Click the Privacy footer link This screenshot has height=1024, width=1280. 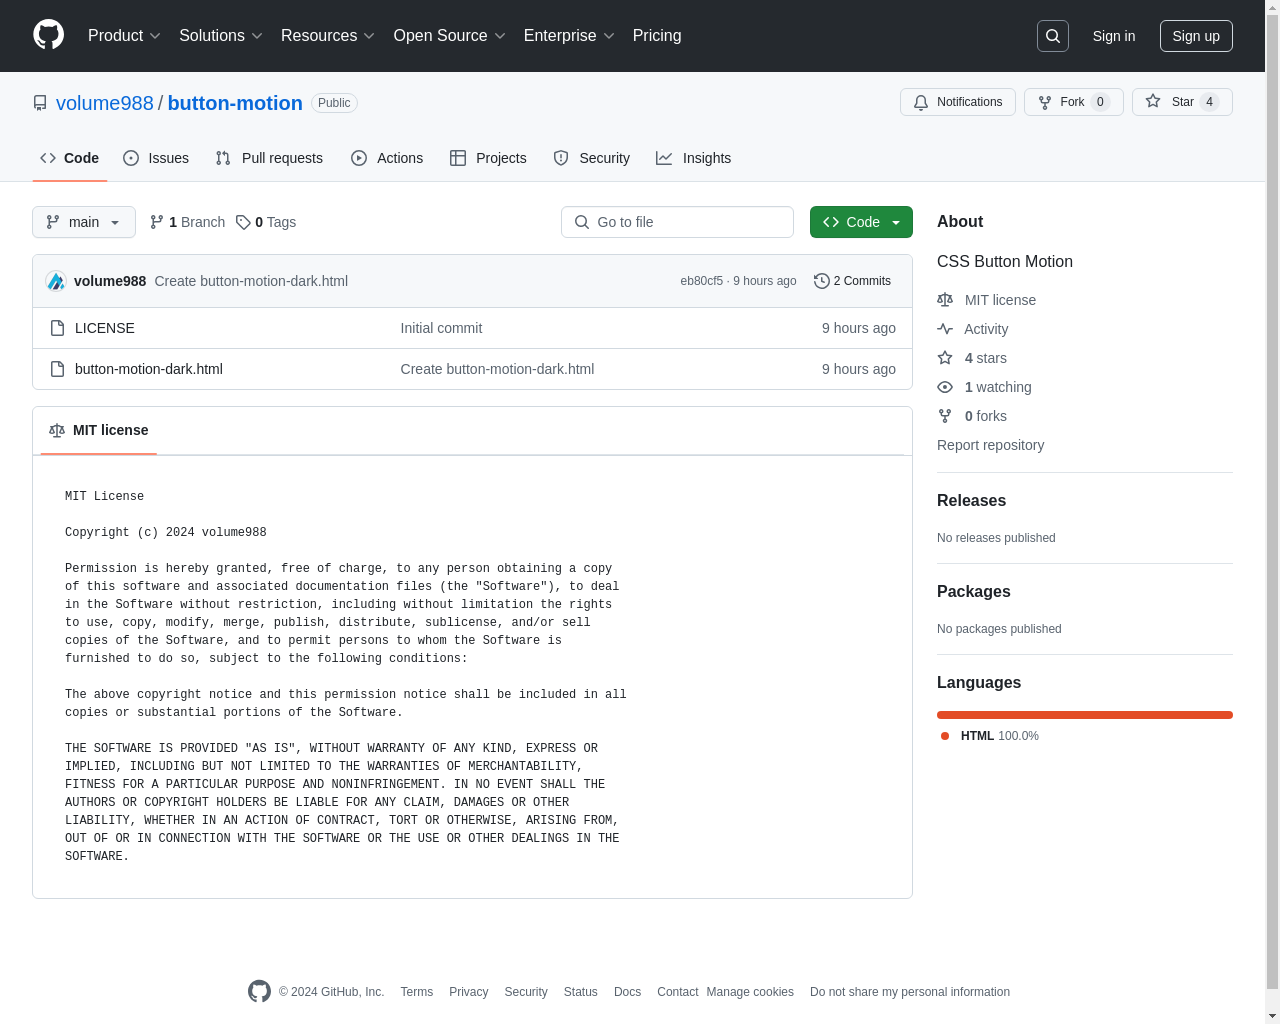[x=469, y=992]
